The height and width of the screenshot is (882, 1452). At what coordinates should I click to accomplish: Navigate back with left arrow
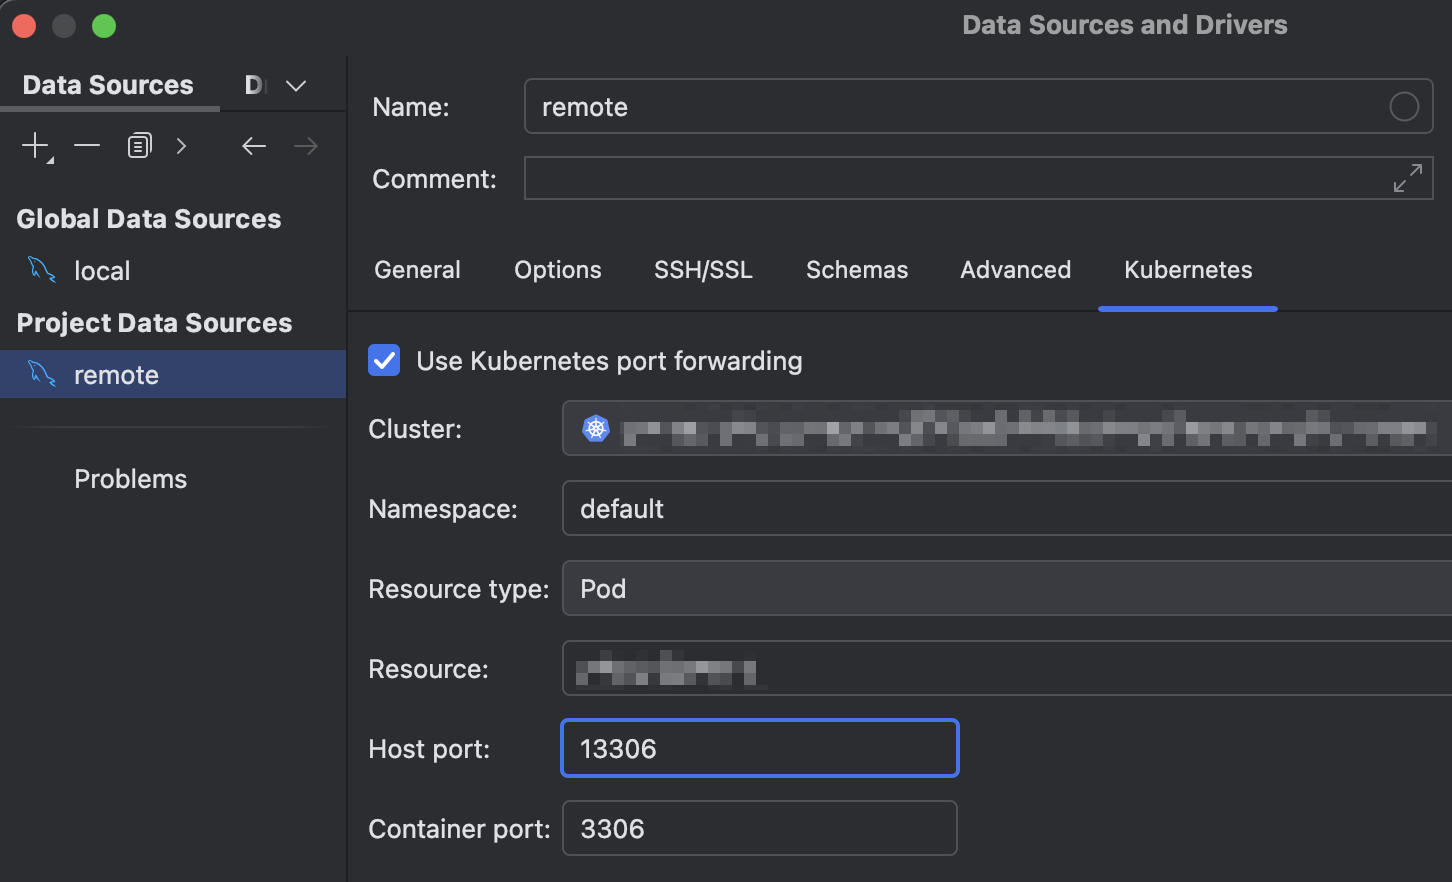point(254,146)
